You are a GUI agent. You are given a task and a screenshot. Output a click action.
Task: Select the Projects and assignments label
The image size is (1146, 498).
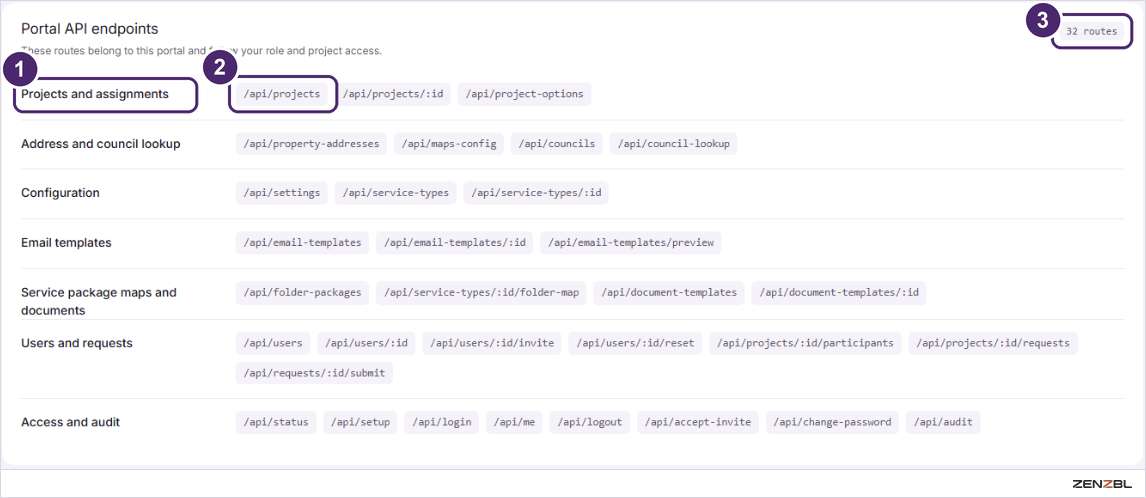pyautogui.click(x=95, y=94)
